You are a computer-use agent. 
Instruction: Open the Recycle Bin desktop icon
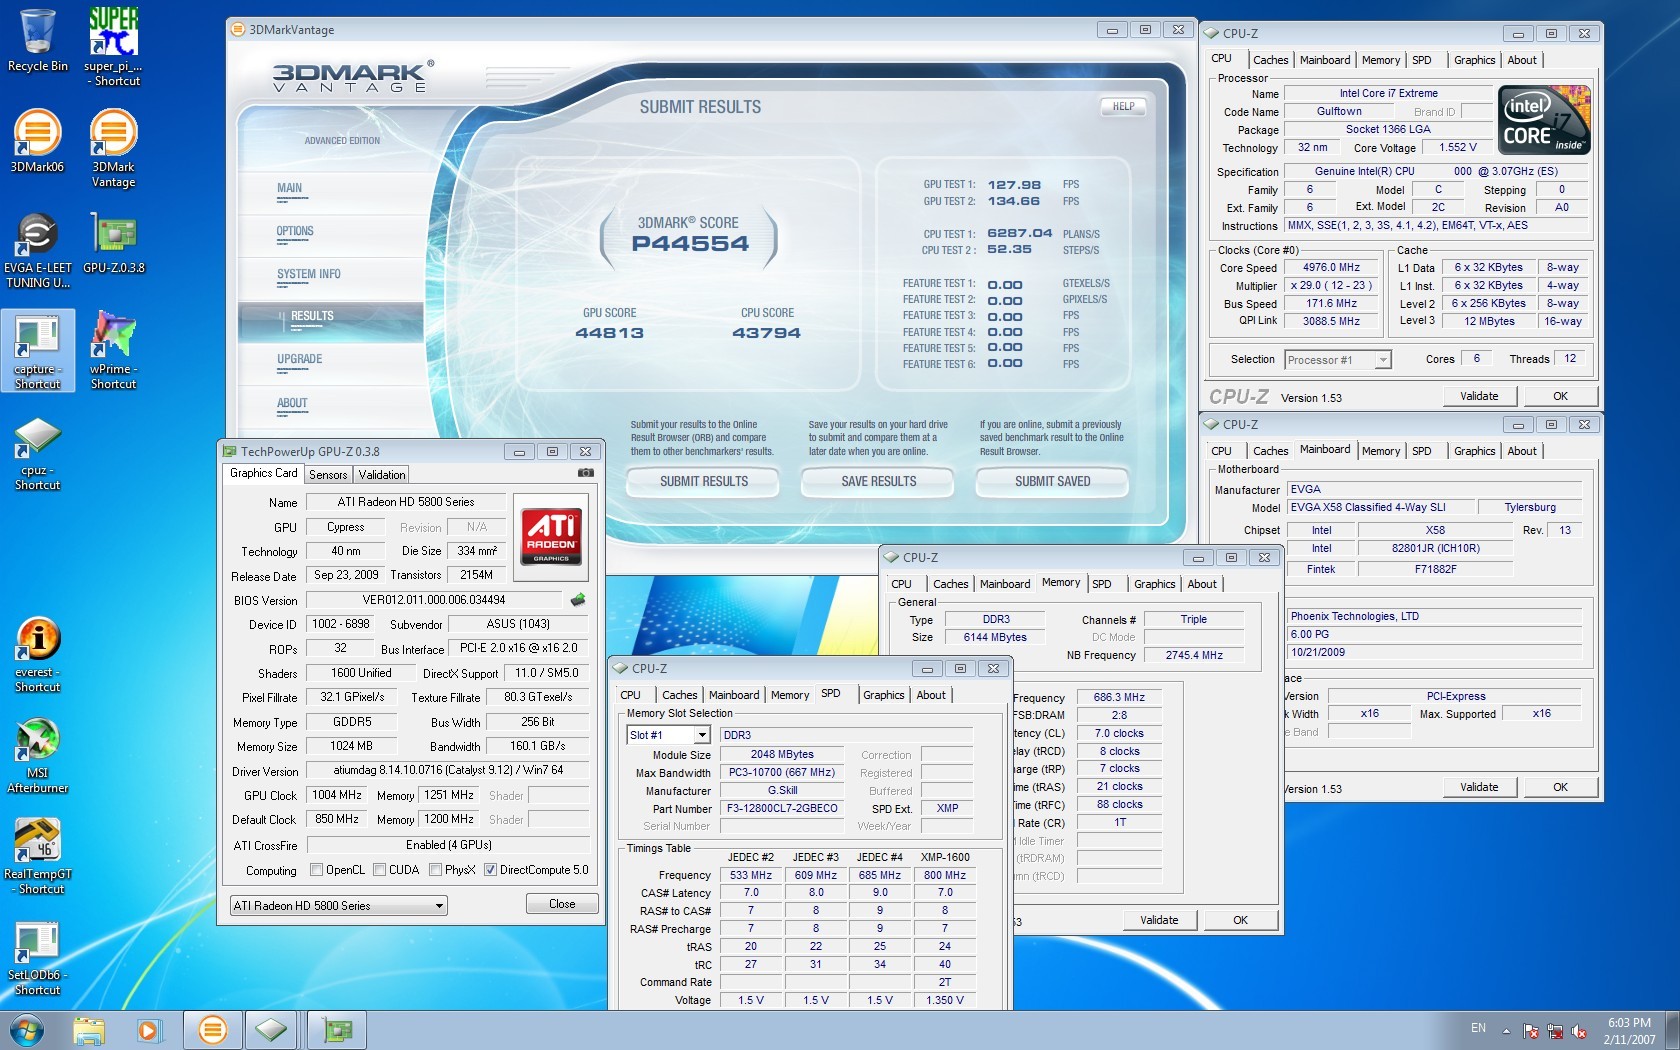click(38, 41)
